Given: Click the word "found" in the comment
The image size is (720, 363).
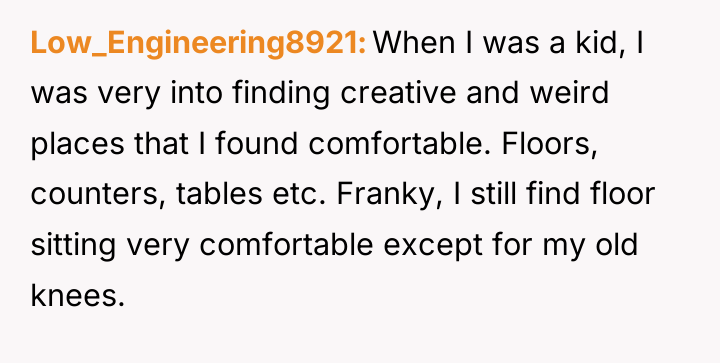Looking at the screenshot, I should [257, 144].
